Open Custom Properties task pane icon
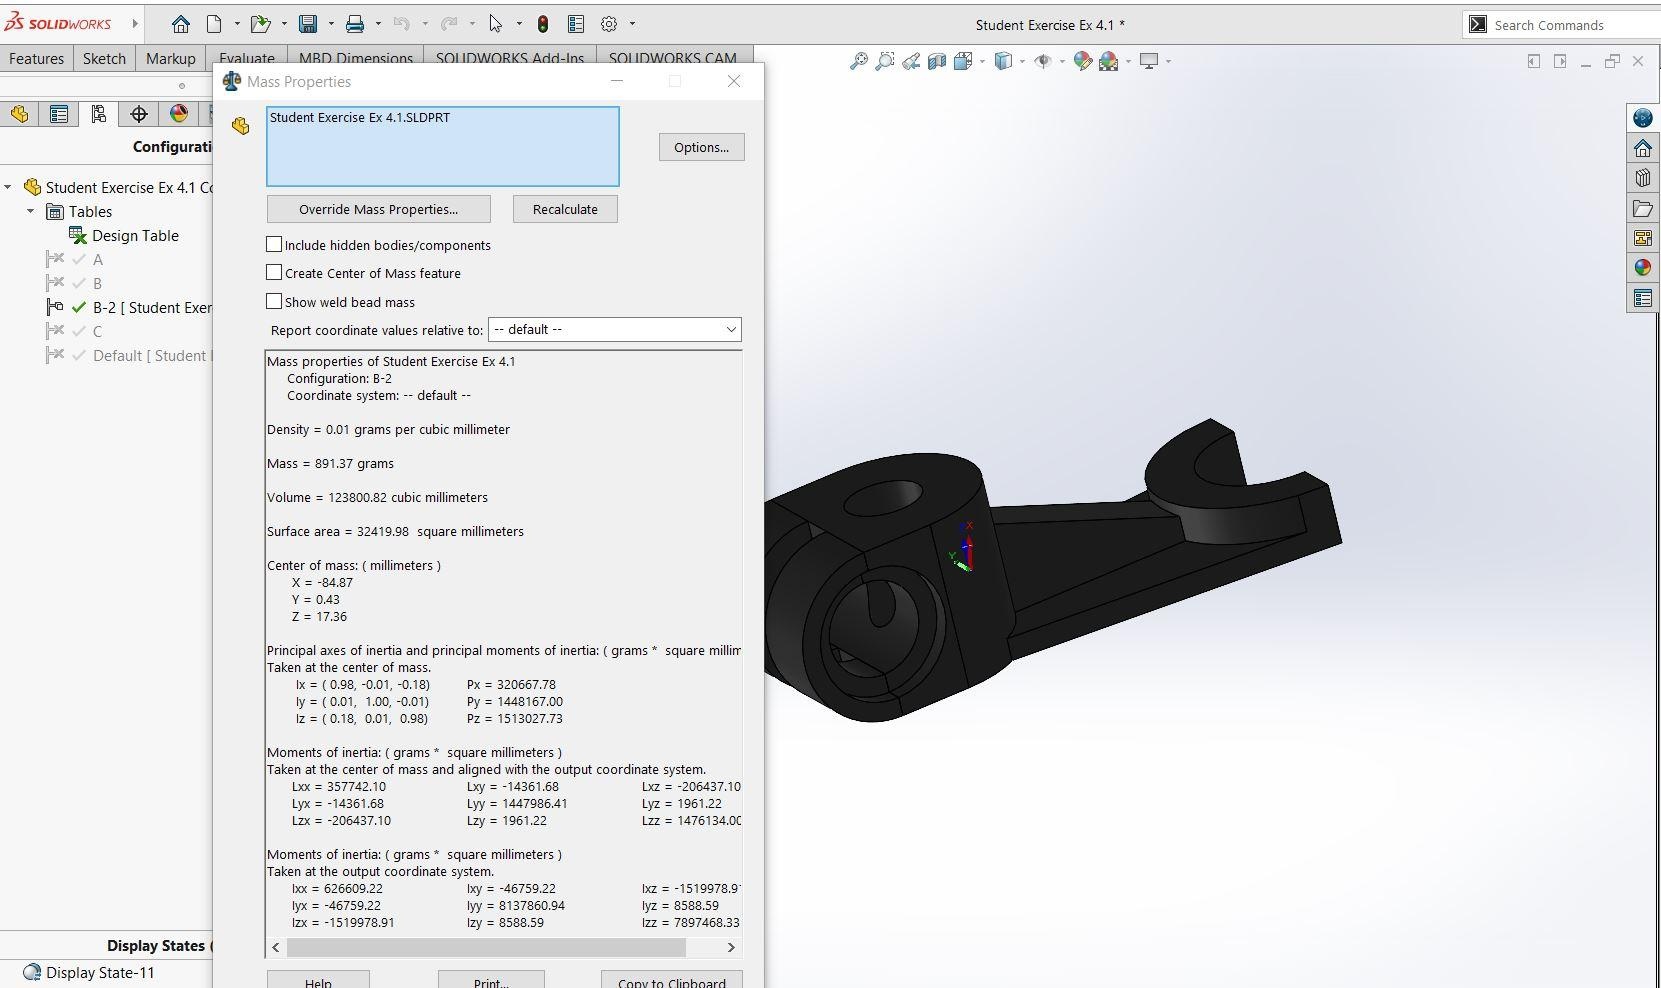The image size is (1661, 988). (x=1643, y=298)
